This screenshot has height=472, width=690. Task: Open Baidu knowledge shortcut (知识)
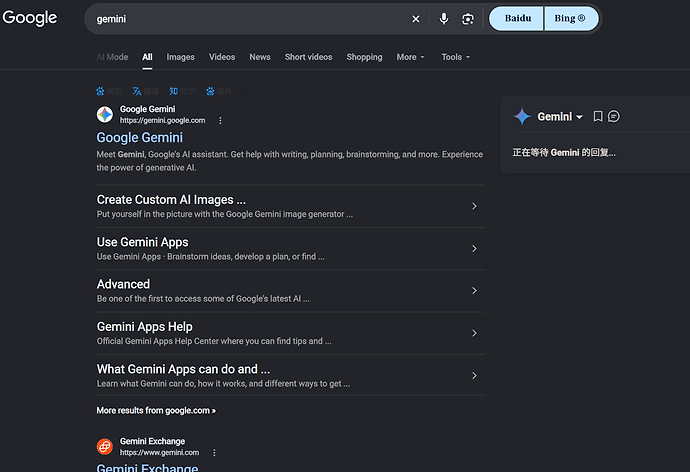(x=182, y=91)
